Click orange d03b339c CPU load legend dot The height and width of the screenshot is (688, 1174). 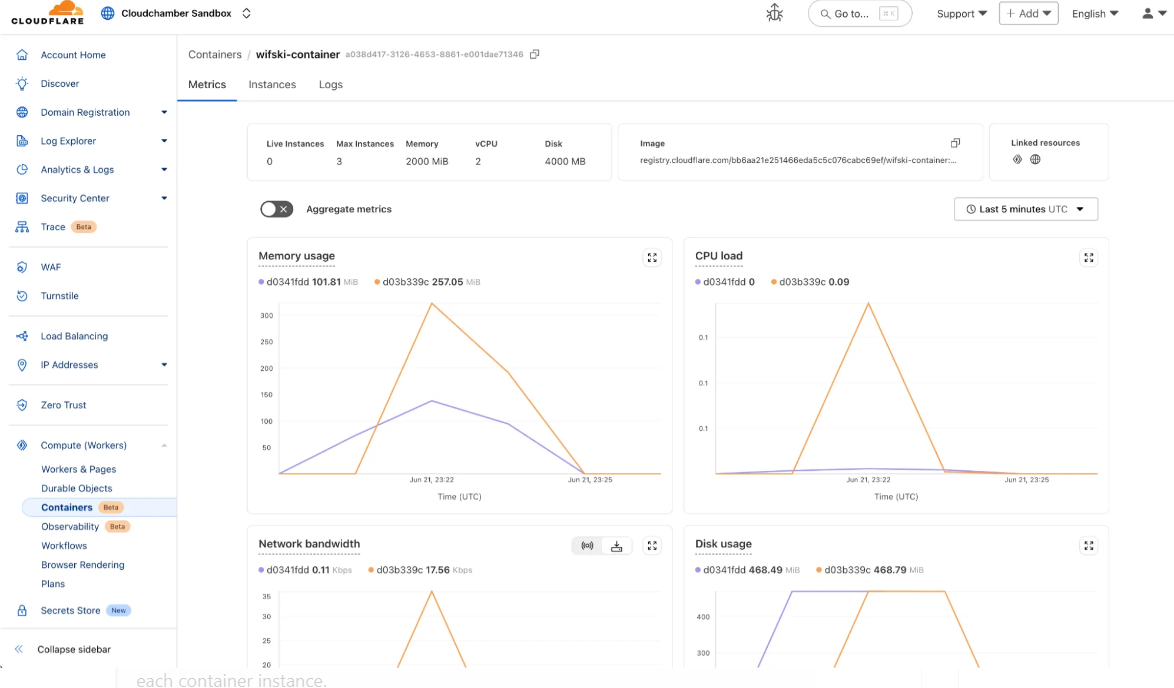coord(773,282)
